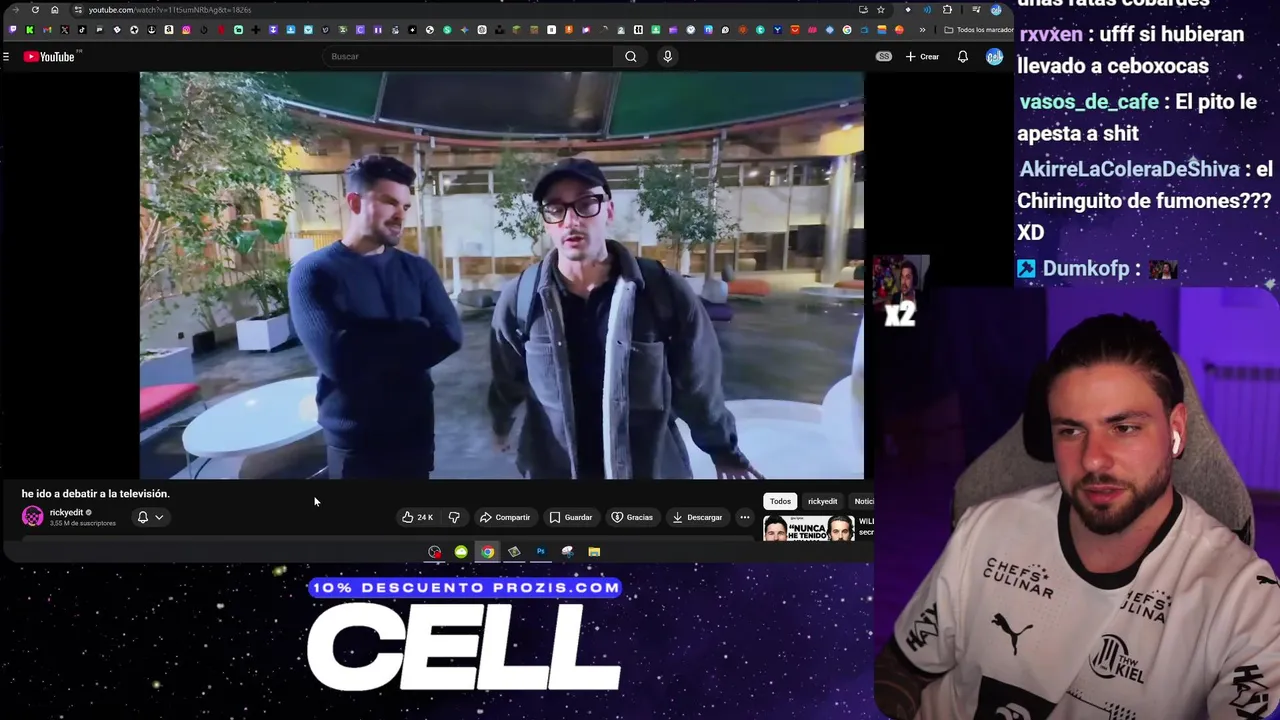
Task: Click chat username 'rxvxen'
Action: [1051, 34]
